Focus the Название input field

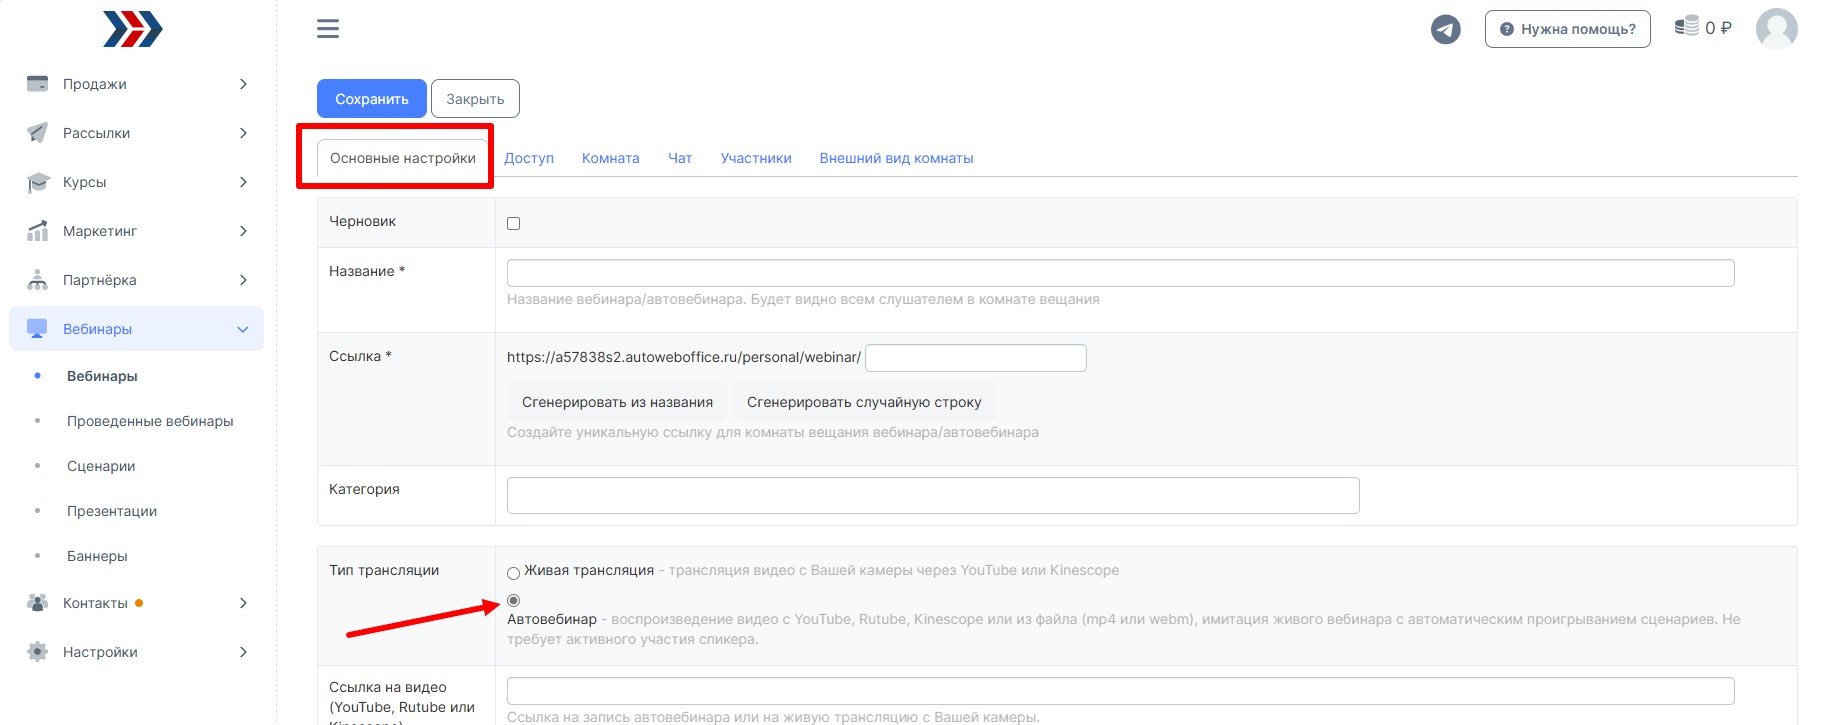pyautogui.click(x=1120, y=273)
